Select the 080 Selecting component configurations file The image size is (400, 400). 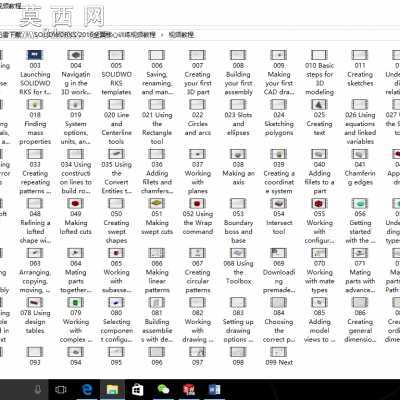pyautogui.click(x=116, y=320)
